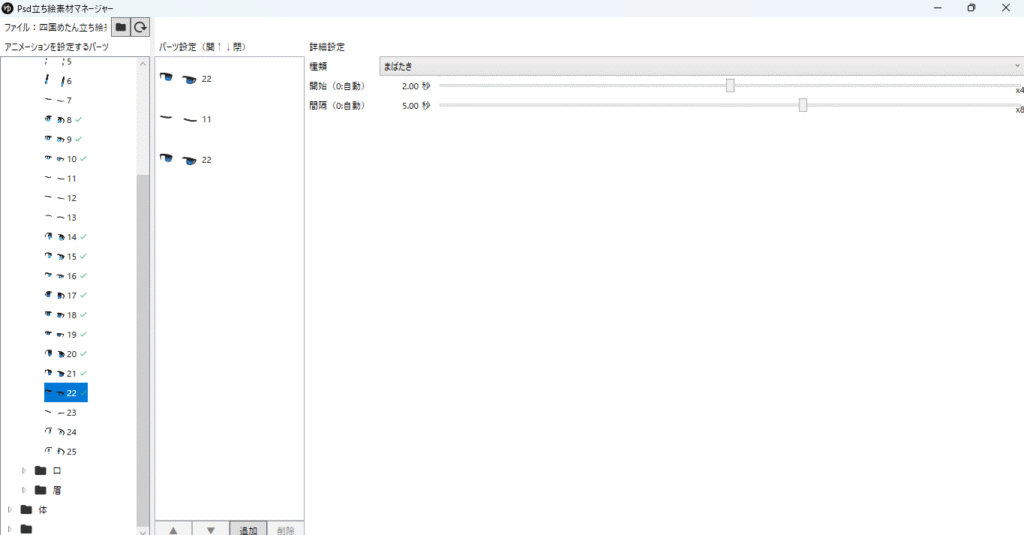Image resolution: width=1024 pixels, height=535 pixels.
Task: Open the 種類 dropdown showing まばたき
Action: click(700, 66)
